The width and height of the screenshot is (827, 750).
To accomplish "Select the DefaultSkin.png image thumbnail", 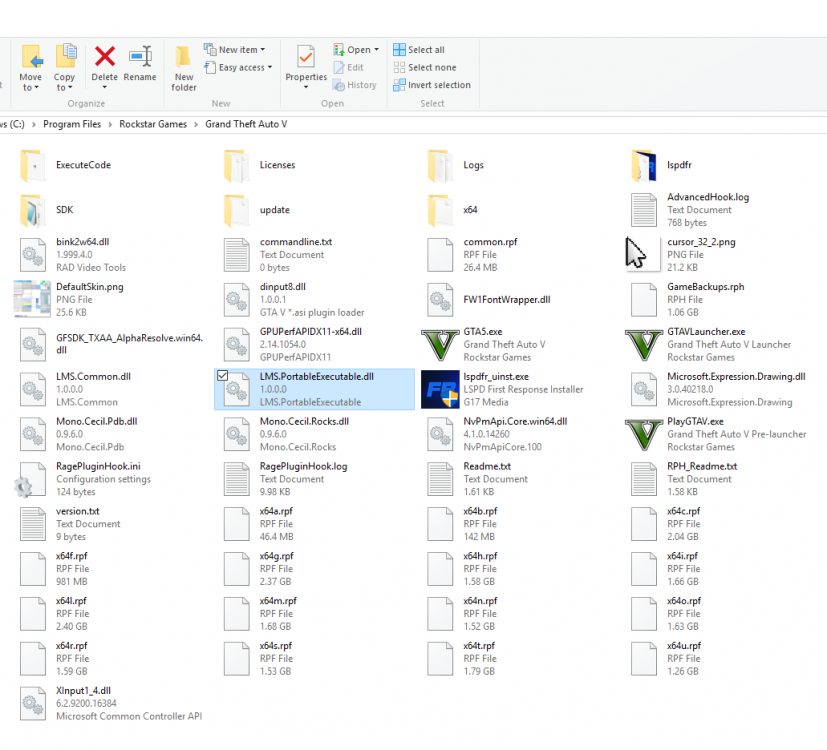I will tap(30, 299).
